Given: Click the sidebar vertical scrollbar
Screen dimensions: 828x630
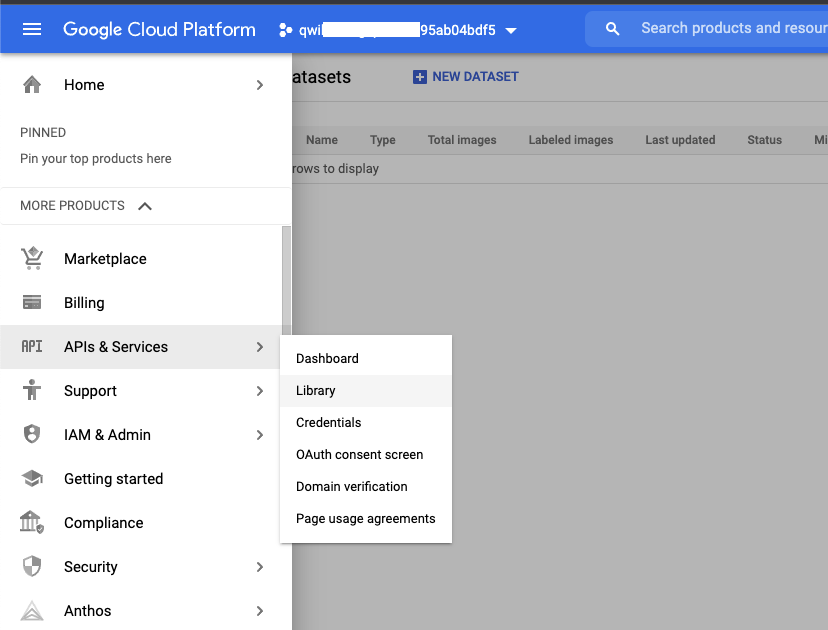Looking at the screenshot, I should [286, 280].
